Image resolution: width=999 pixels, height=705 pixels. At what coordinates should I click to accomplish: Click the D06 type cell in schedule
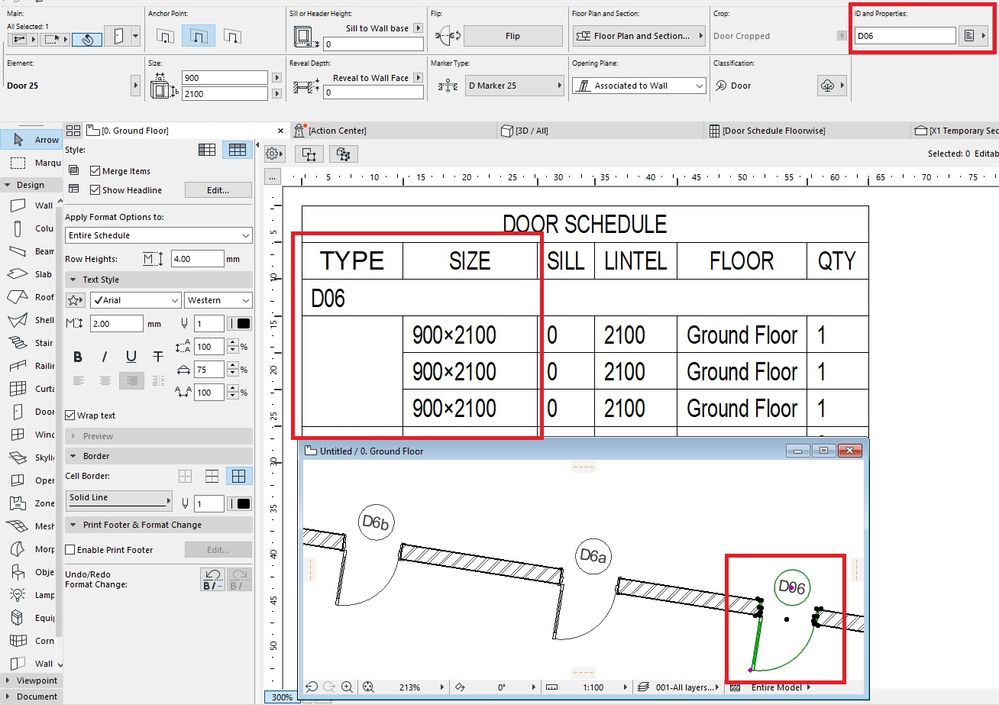click(x=327, y=298)
